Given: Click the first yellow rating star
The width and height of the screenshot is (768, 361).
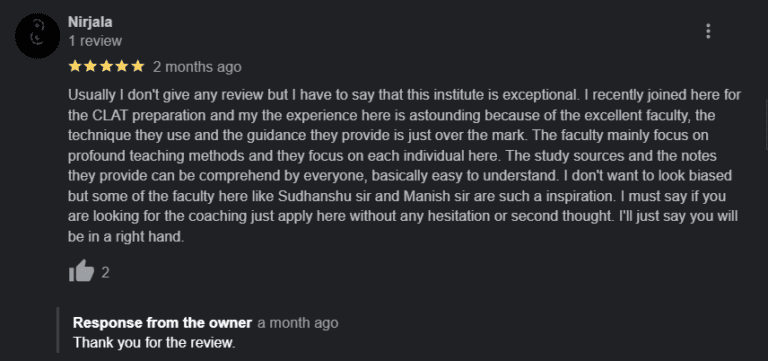Looking at the screenshot, I should point(74,66).
